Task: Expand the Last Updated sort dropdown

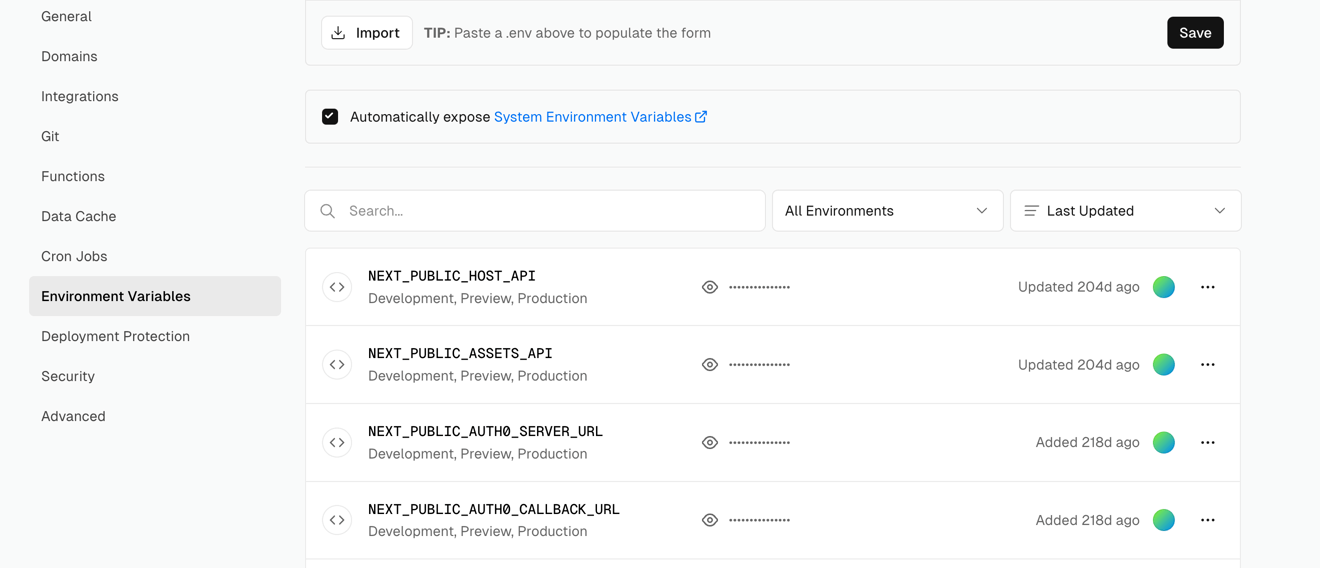Action: tap(1125, 211)
